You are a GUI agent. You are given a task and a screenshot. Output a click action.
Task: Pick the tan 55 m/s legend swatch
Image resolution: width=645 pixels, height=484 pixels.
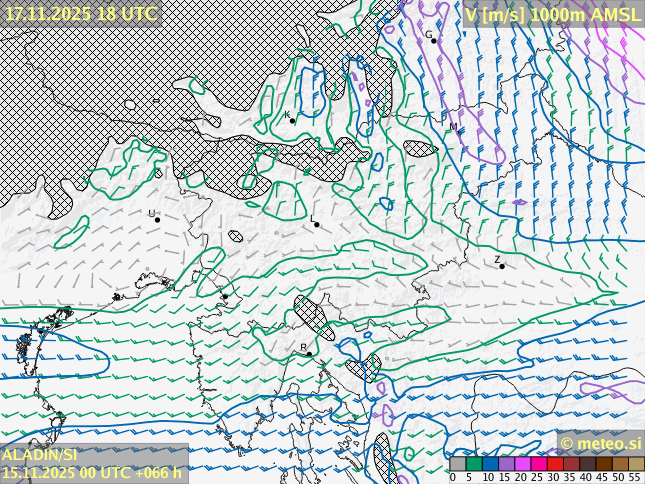pyautogui.click(x=636, y=463)
